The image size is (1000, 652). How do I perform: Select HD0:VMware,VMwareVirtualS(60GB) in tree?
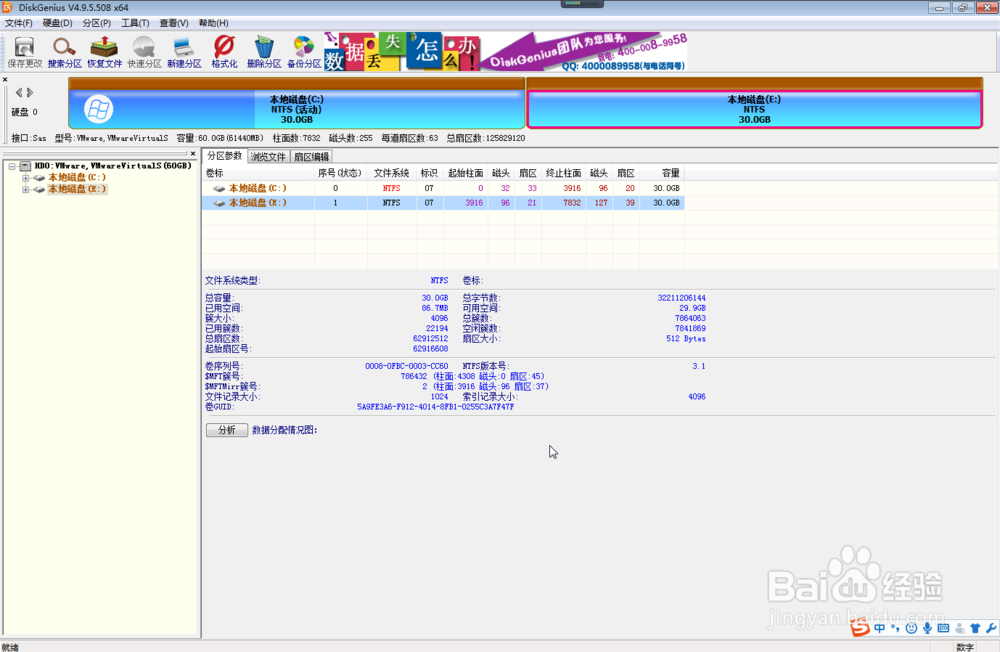[x=113, y=166]
